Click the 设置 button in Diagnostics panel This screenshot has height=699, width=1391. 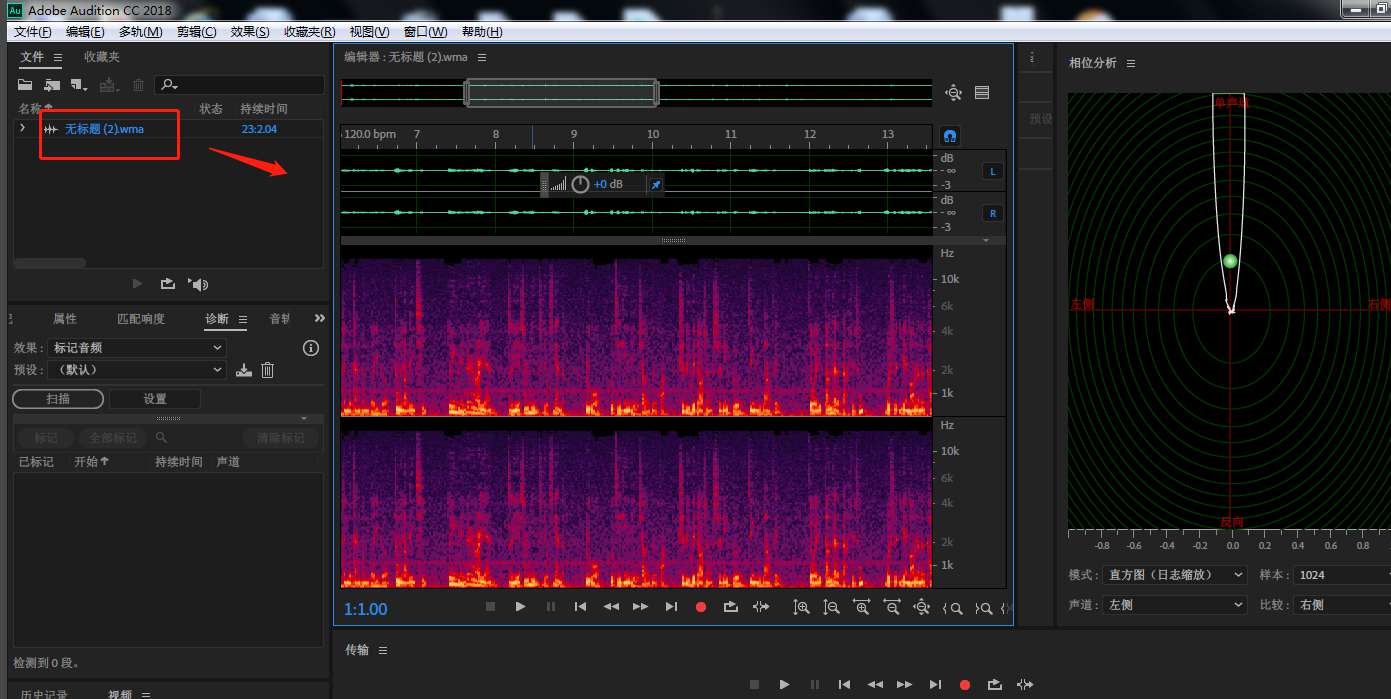[x=155, y=399]
